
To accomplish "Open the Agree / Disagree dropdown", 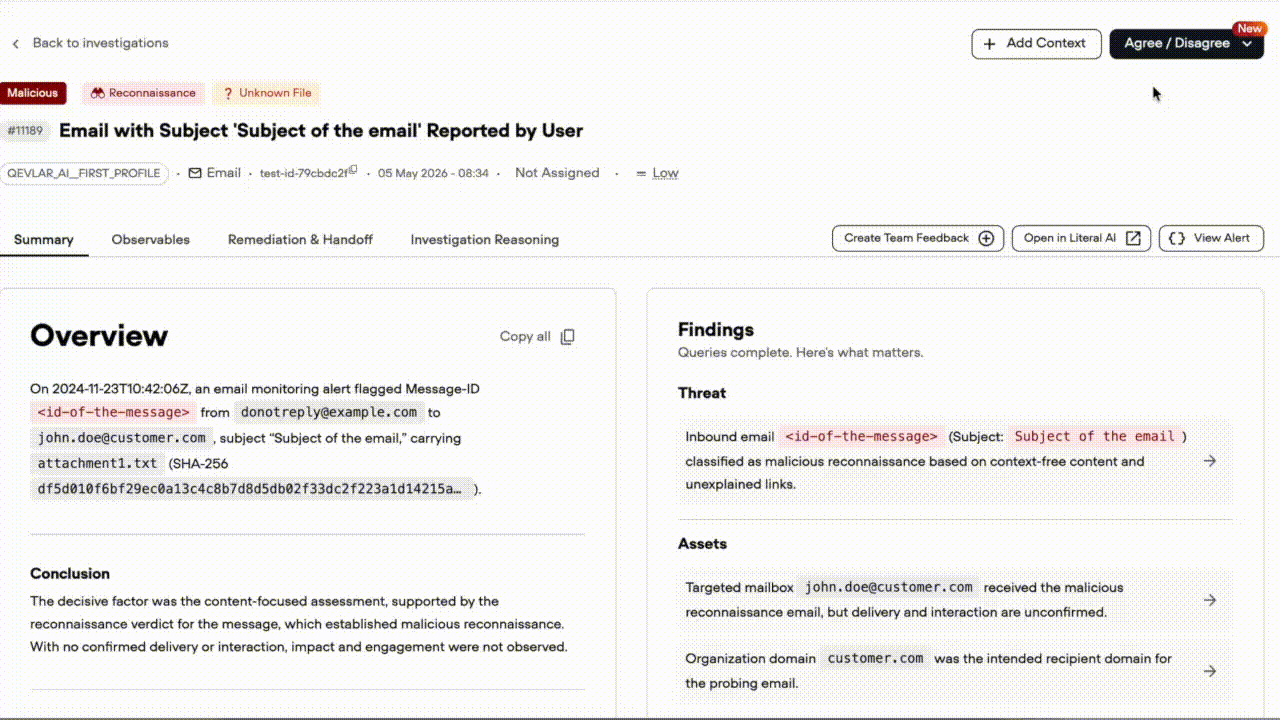I will point(1186,43).
